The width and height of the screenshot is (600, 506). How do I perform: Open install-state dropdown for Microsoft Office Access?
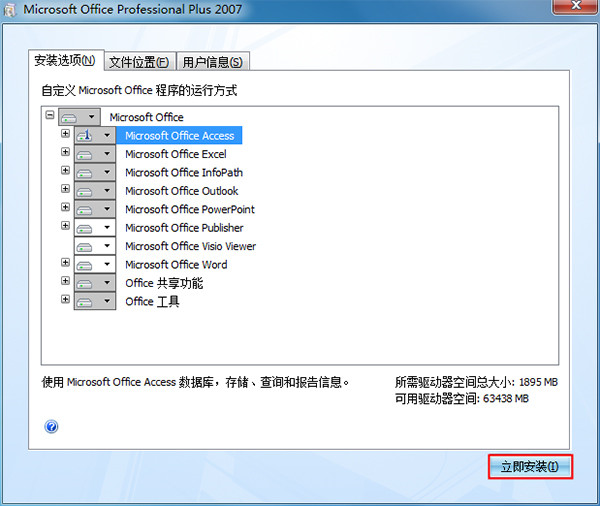coord(95,135)
